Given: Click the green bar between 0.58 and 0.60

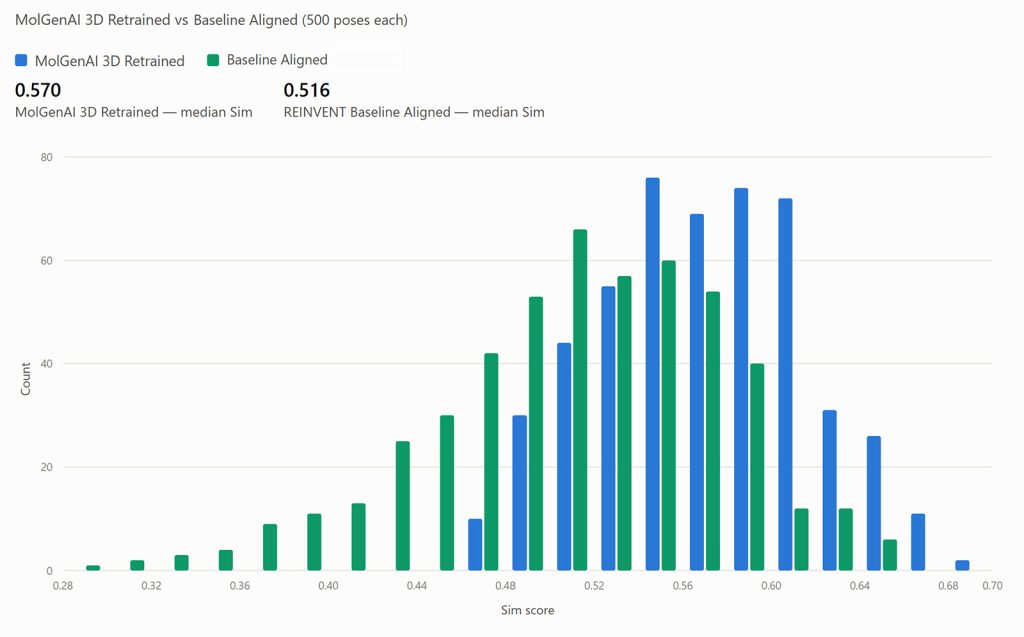Looking at the screenshot, I should point(757,467).
